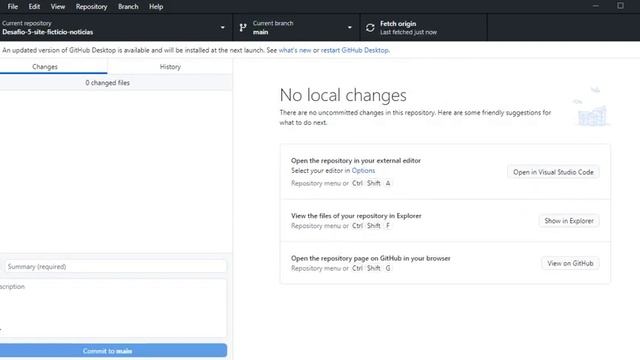Image resolution: width=640 pixels, height=360 pixels.
Task: Open the View menu
Action: pos(58,7)
